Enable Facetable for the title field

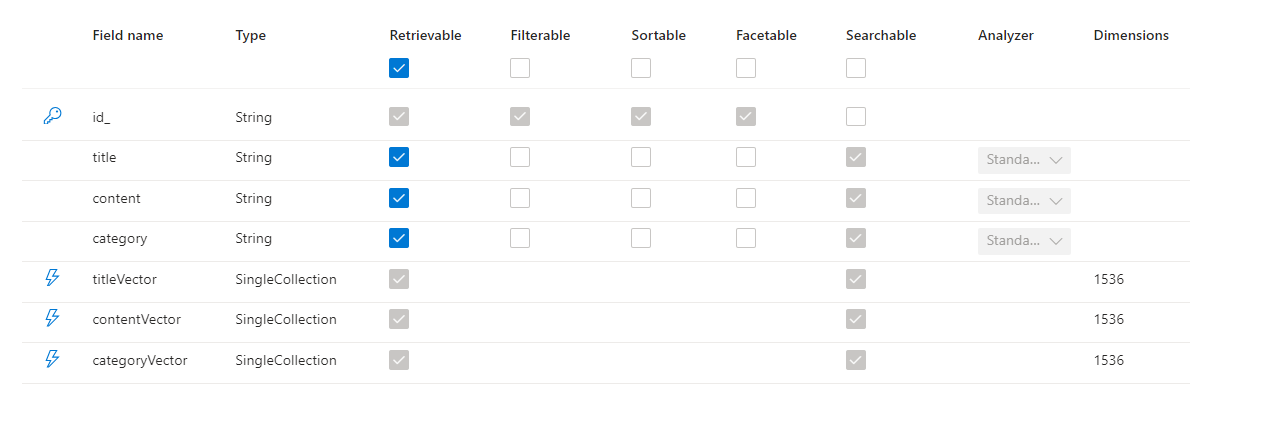746,157
